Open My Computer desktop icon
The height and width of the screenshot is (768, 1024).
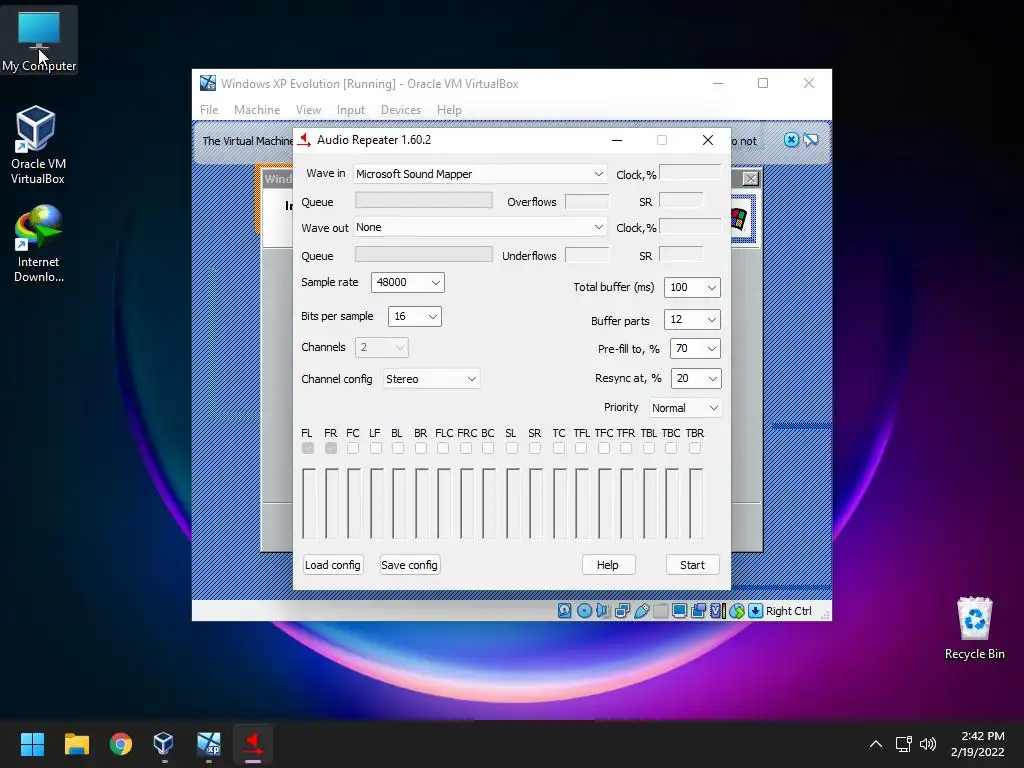39,40
